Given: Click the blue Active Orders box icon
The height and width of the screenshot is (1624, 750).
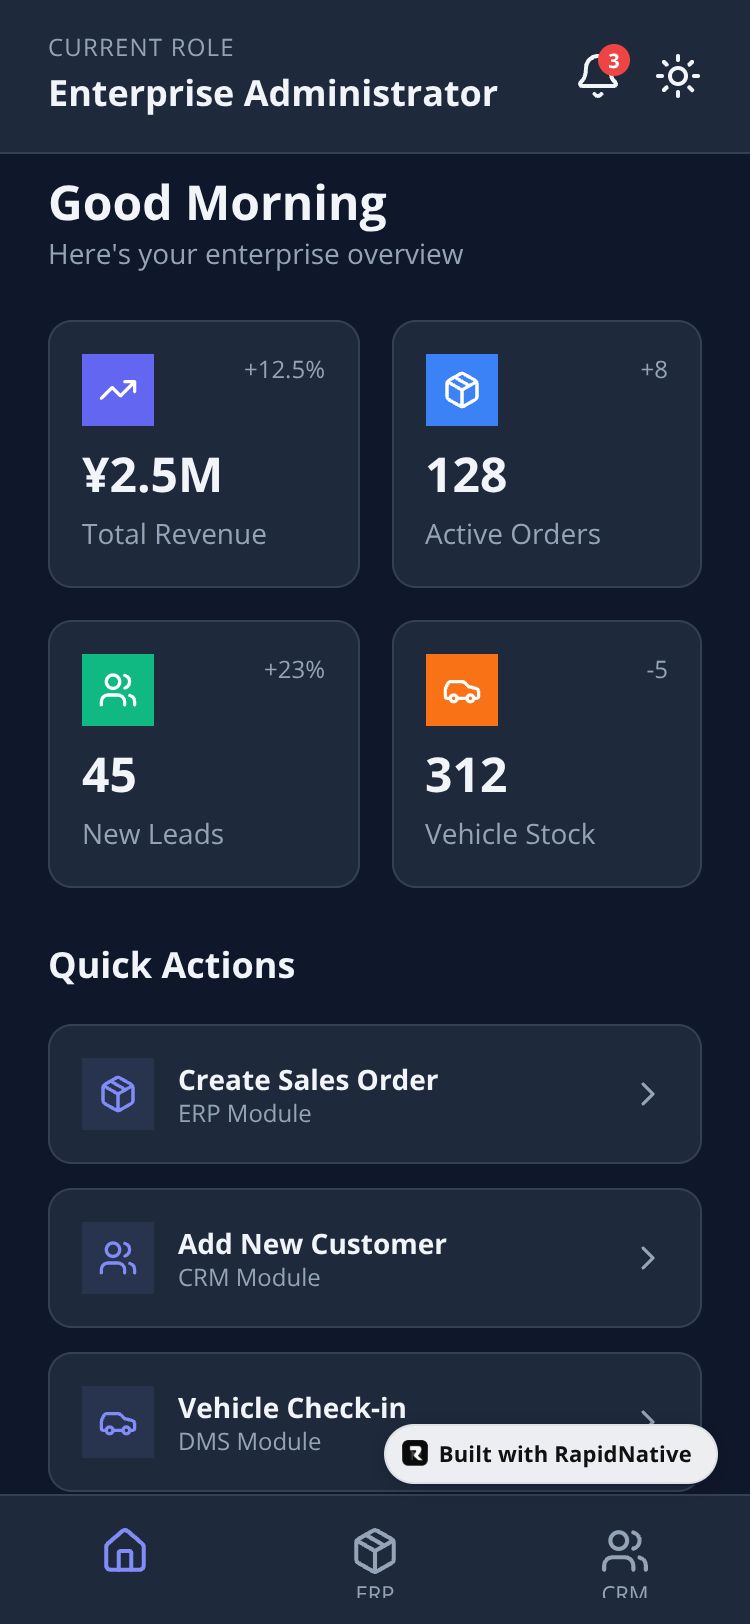Looking at the screenshot, I should (462, 390).
